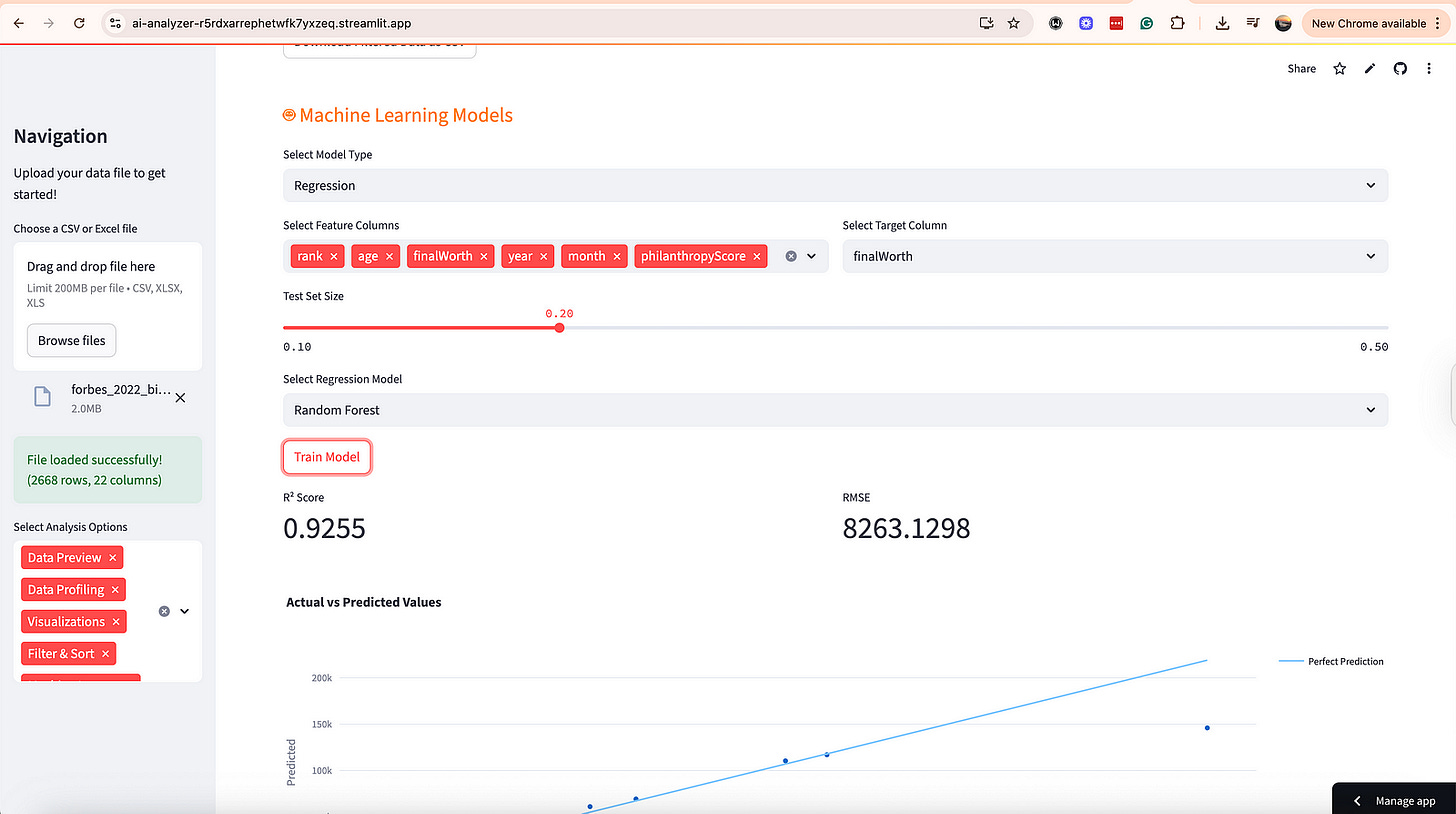Remove the year feature tag
The height and width of the screenshot is (814, 1456).
click(x=544, y=257)
